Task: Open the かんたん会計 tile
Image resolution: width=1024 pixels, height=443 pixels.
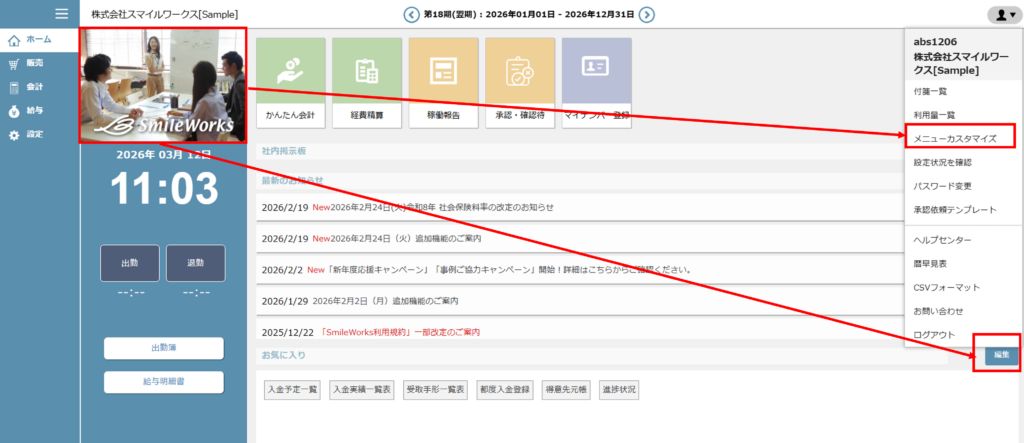Action: point(291,84)
